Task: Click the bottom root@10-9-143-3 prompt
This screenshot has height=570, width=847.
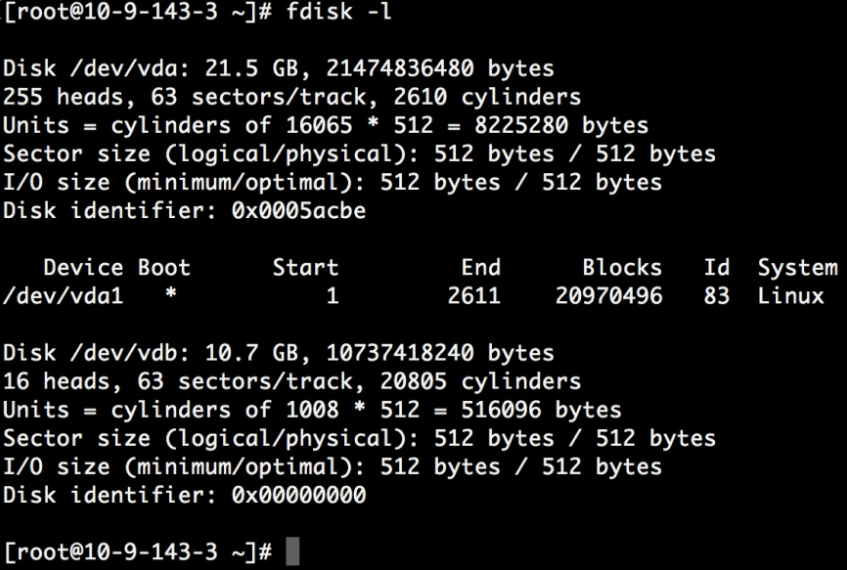Action: (138, 552)
